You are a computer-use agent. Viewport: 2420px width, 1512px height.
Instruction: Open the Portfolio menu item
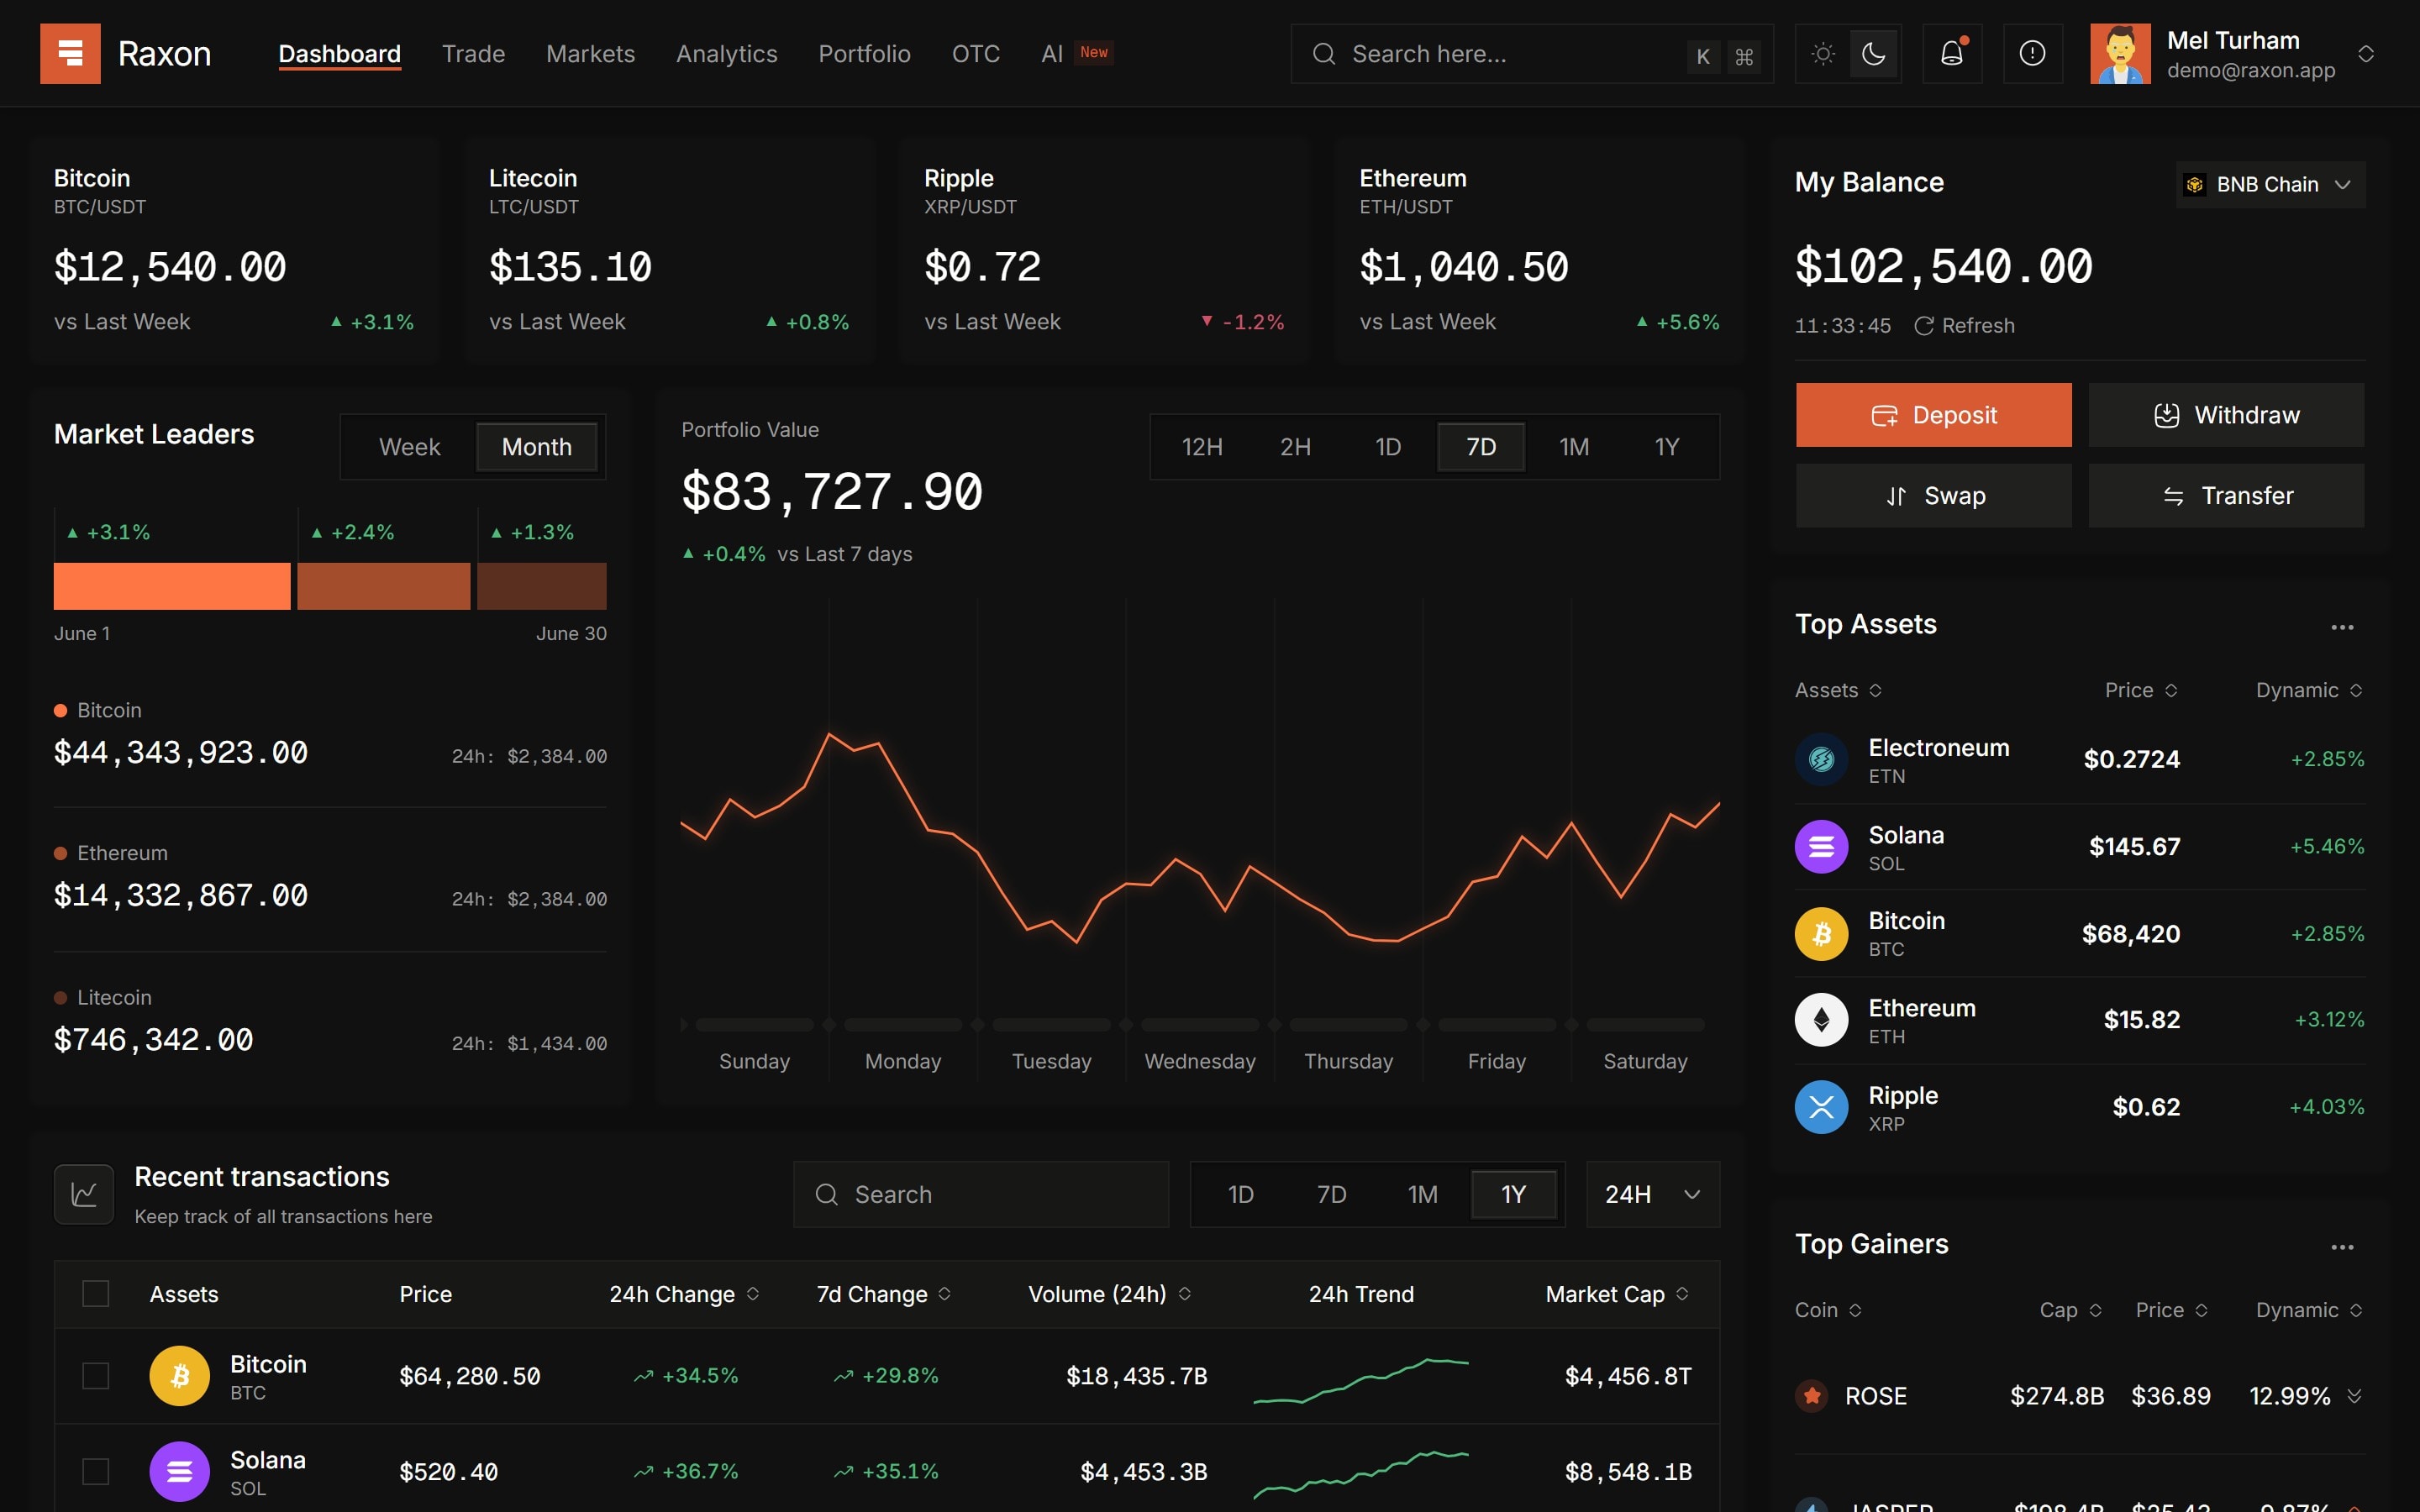point(864,54)
